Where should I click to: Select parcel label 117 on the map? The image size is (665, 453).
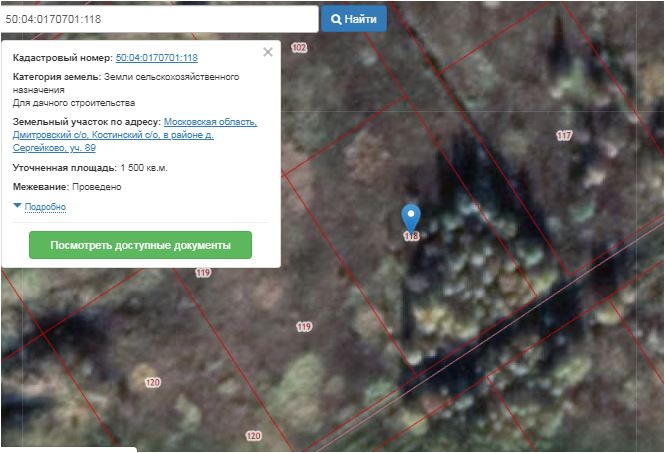(x=564, y=136)
